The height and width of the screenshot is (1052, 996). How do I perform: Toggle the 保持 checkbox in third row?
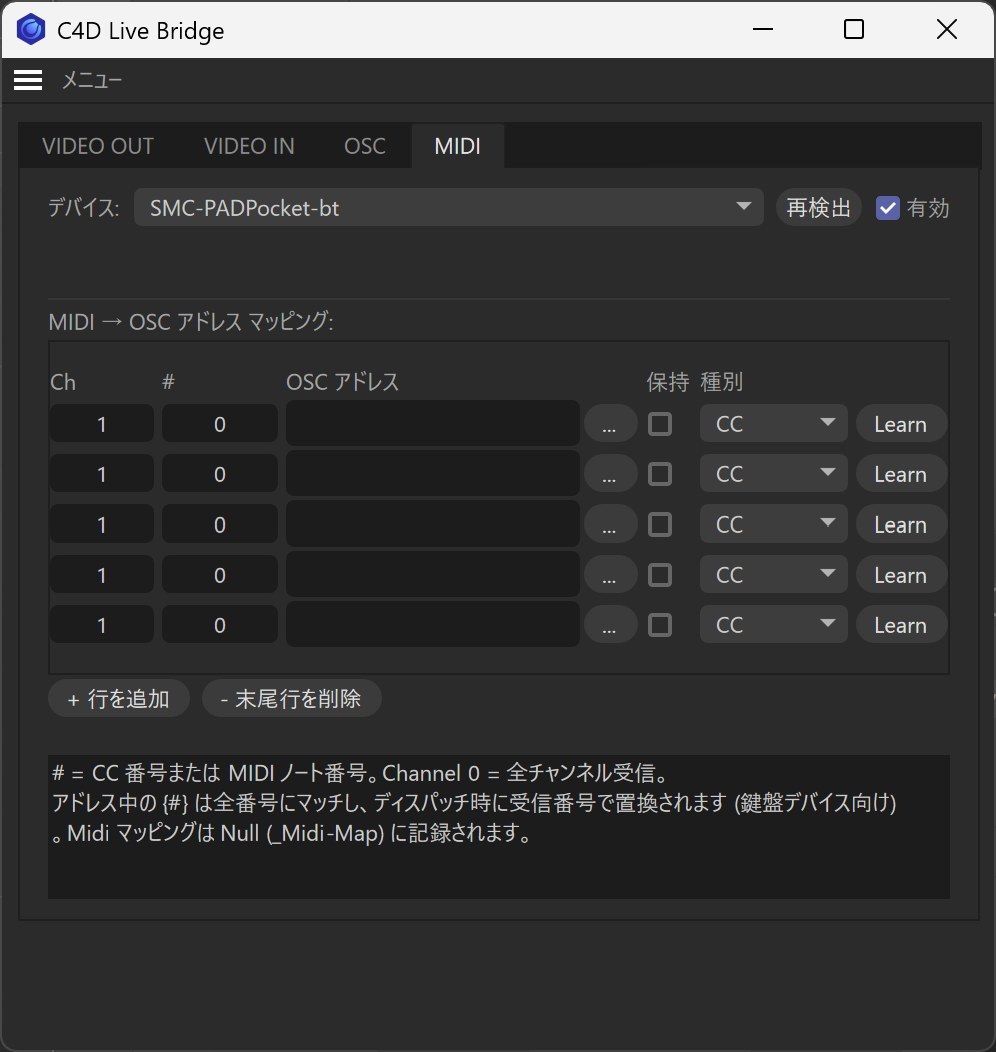click(x=660, y=525)
